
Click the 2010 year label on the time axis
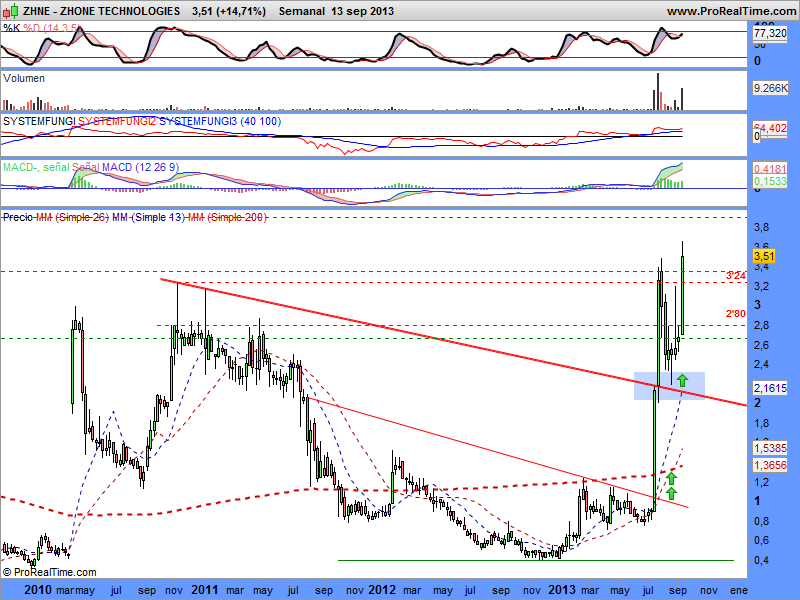pos(38,590)
